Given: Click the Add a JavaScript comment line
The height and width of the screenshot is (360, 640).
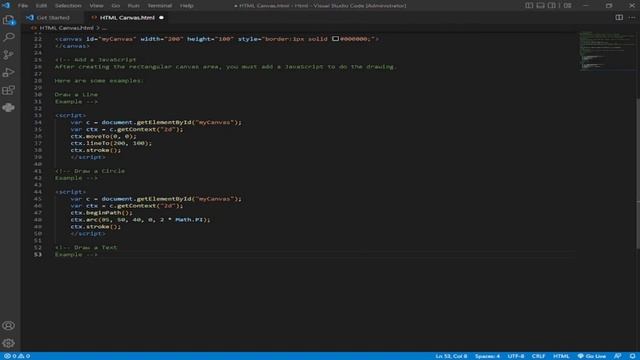Looking at the screenshot, I should tap(96, 60).
